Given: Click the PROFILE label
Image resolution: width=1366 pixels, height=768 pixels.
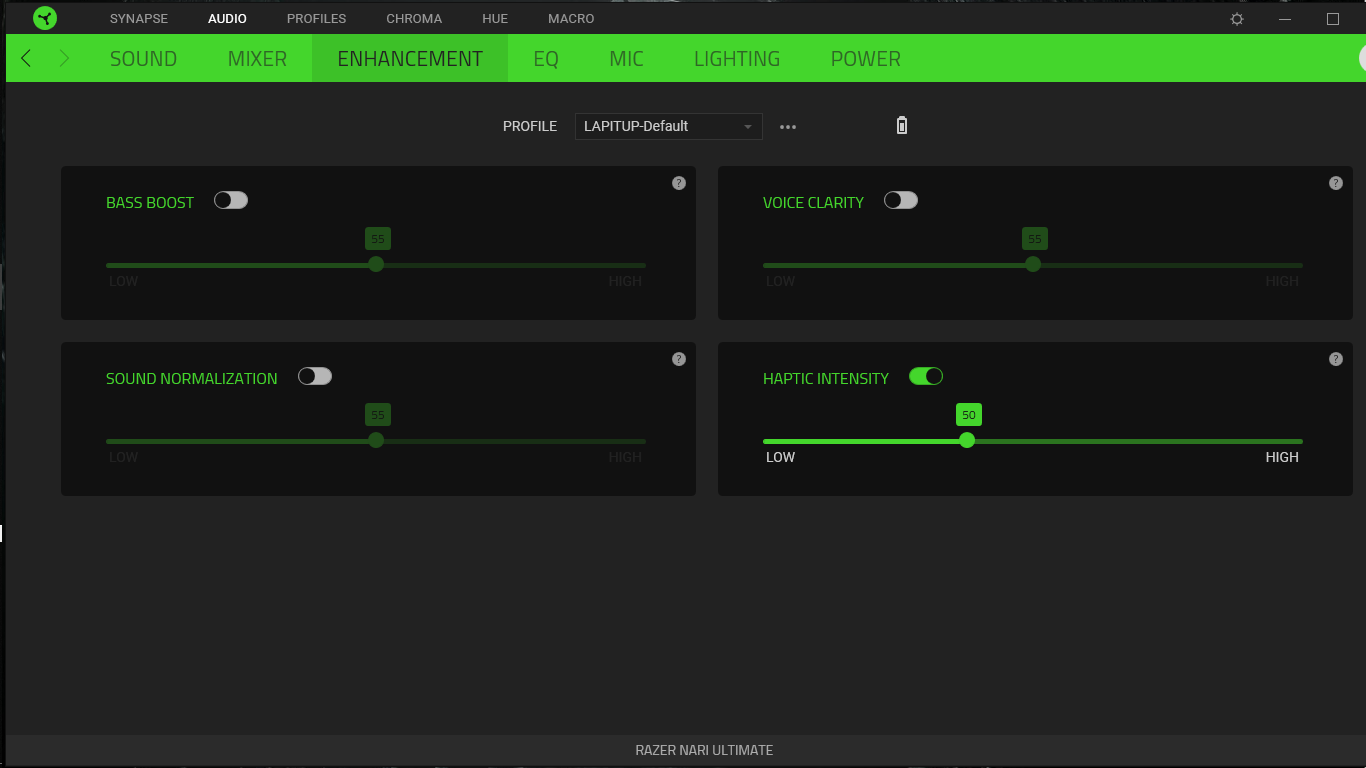Looking at the screenshot, I should (530, 126).
